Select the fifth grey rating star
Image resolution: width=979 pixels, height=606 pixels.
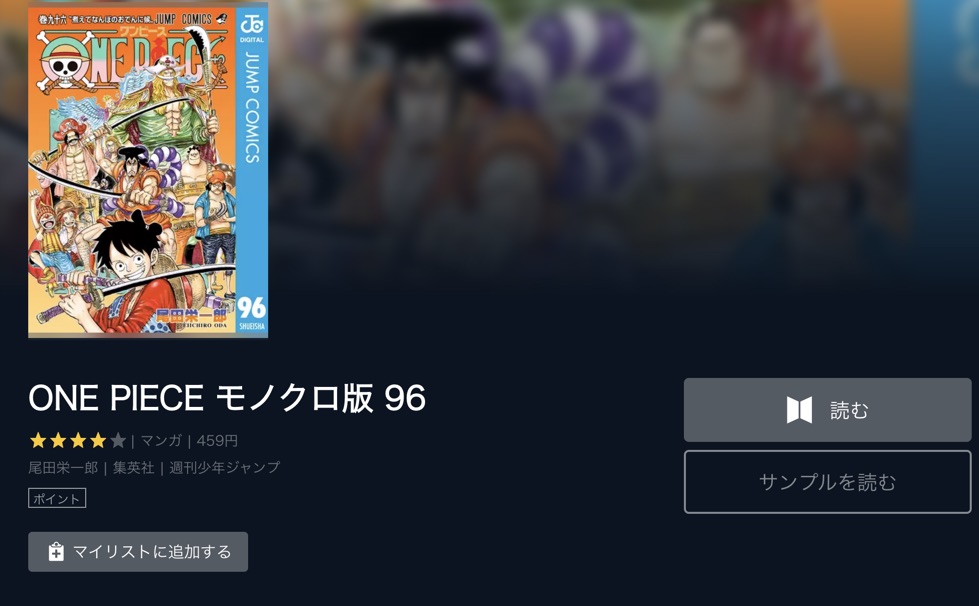click(118, 441)
